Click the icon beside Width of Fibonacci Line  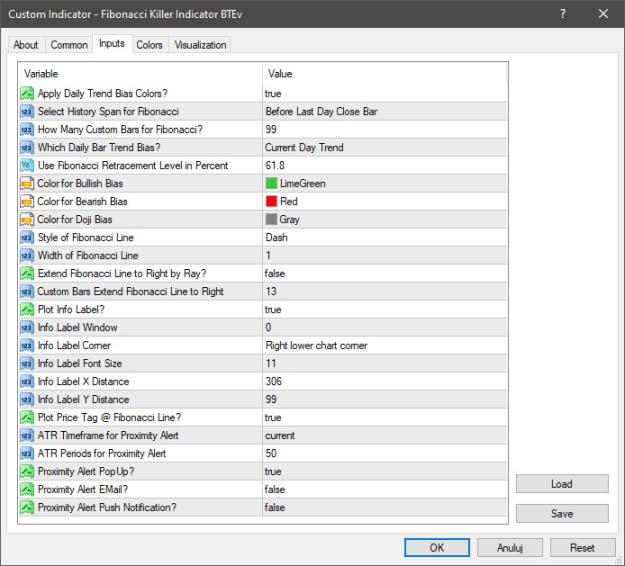tap(27, 255)
